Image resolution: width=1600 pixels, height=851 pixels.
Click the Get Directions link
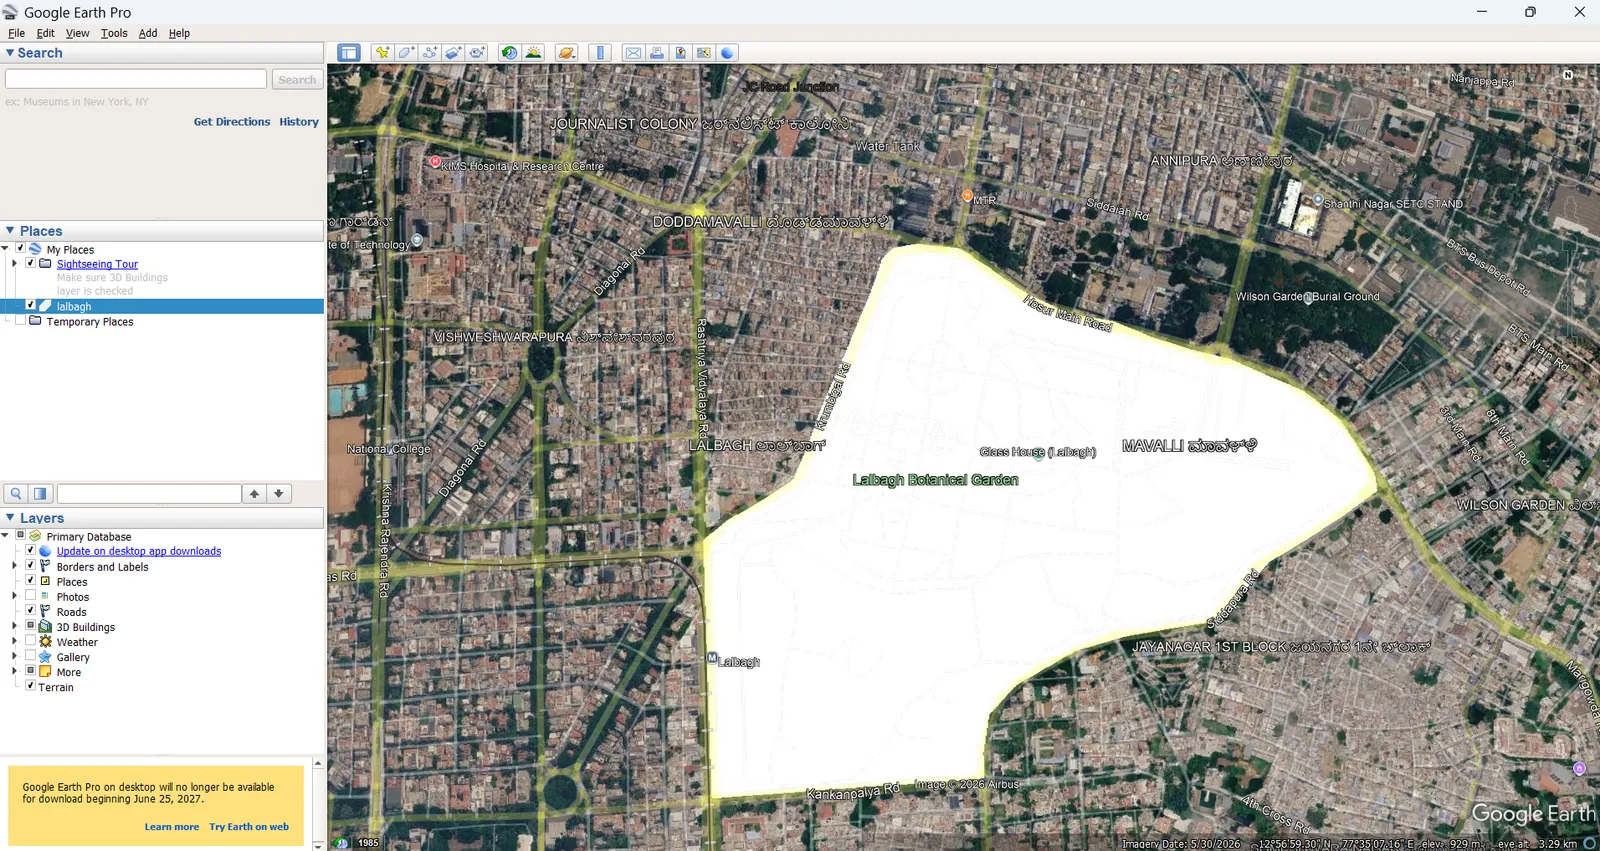click(232, 122)
